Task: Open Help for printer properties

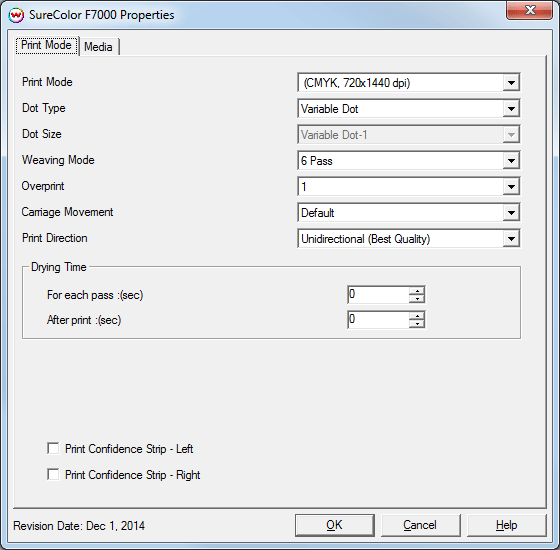Action: pos(506,525)
